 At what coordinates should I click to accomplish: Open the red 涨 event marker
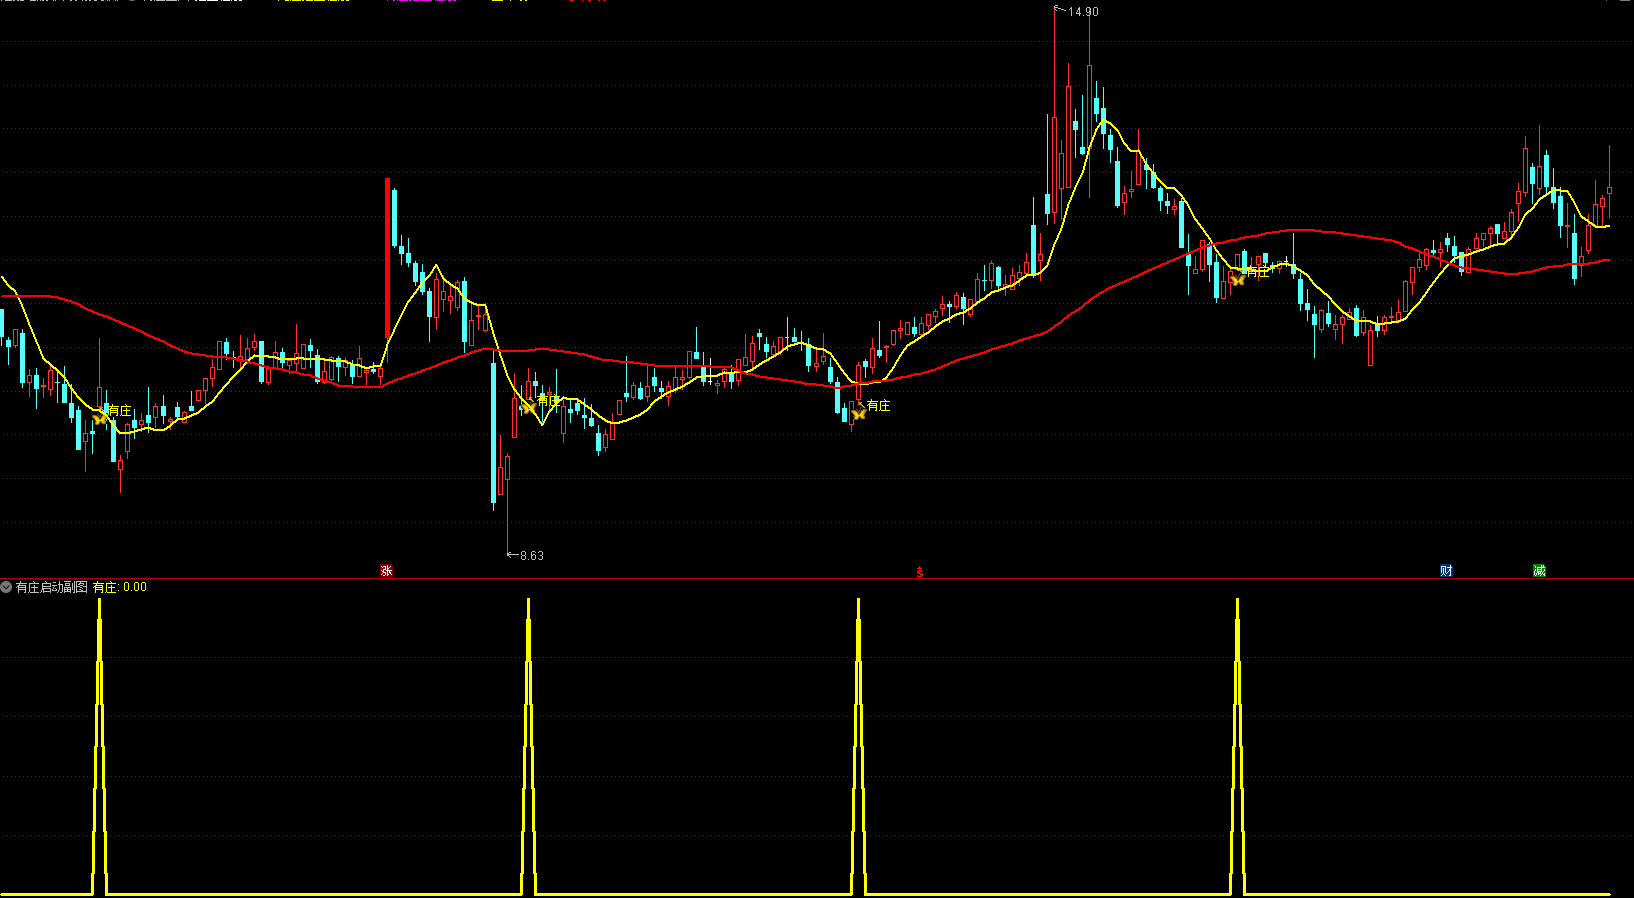(x=386, y=571)
